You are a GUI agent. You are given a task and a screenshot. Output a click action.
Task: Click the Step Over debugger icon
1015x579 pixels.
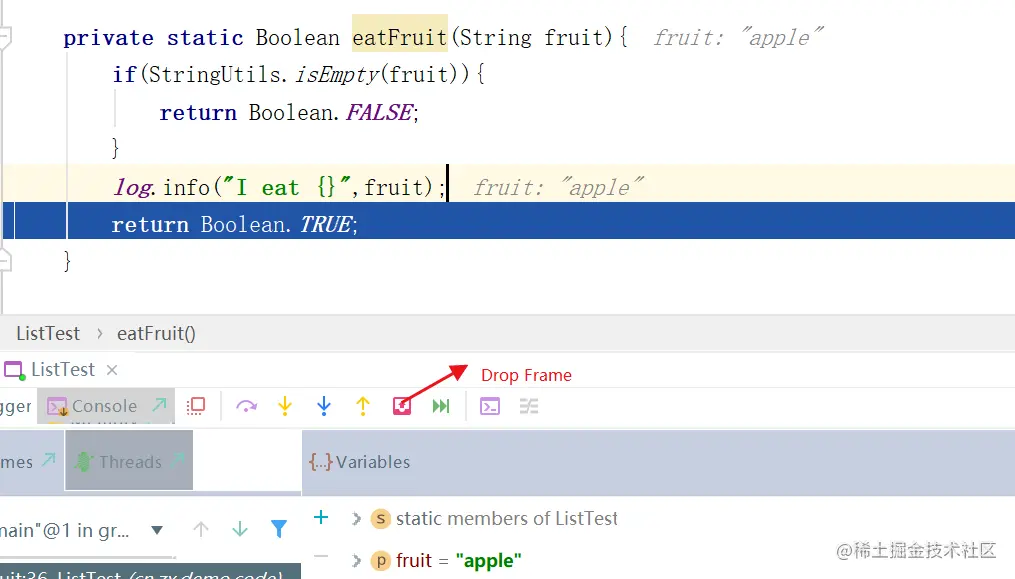247,406
